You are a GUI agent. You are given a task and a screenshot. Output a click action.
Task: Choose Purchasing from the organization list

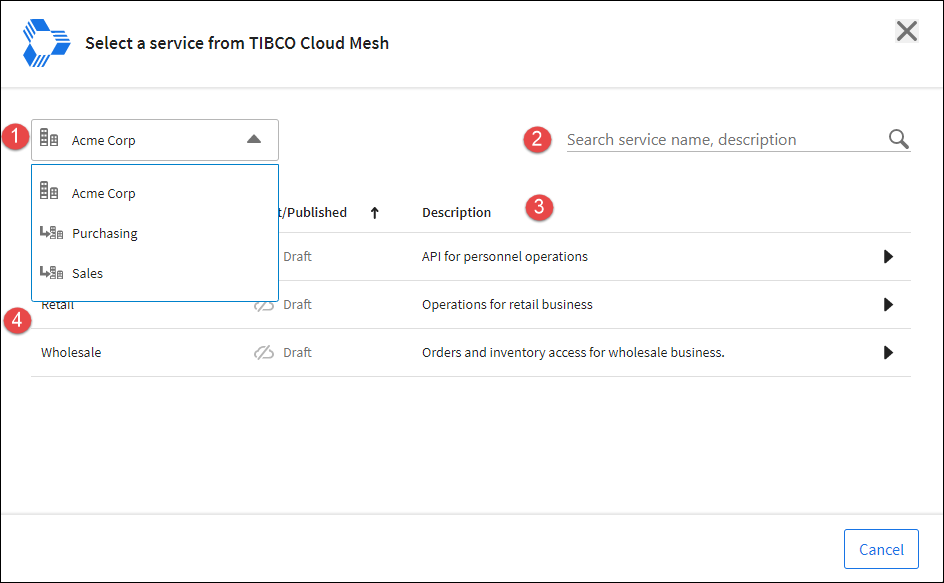[105, 234]
